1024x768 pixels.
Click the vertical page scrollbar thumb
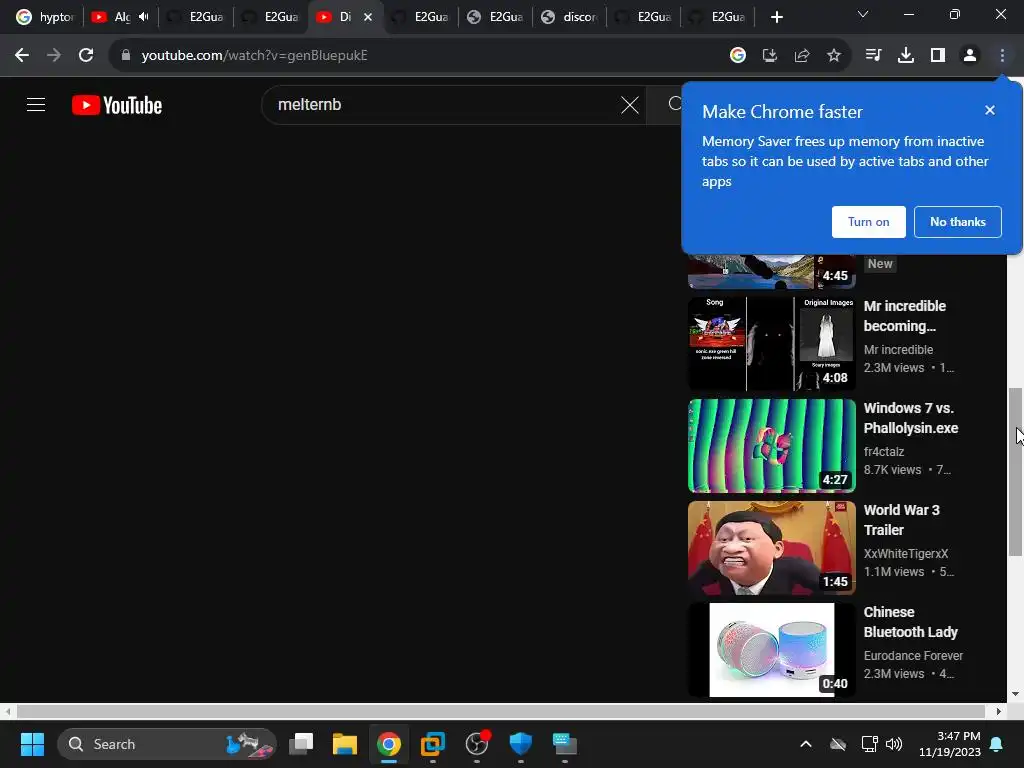(x=1015, y=472)
